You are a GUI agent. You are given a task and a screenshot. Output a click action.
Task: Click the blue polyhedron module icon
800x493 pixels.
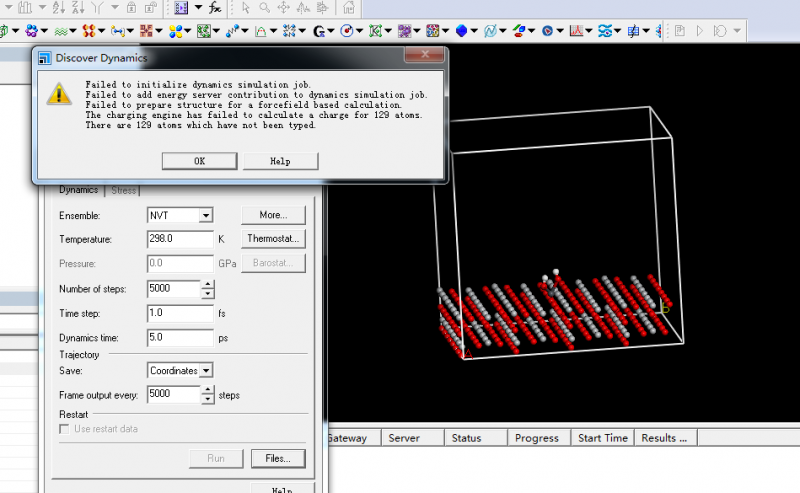(462, 31)
